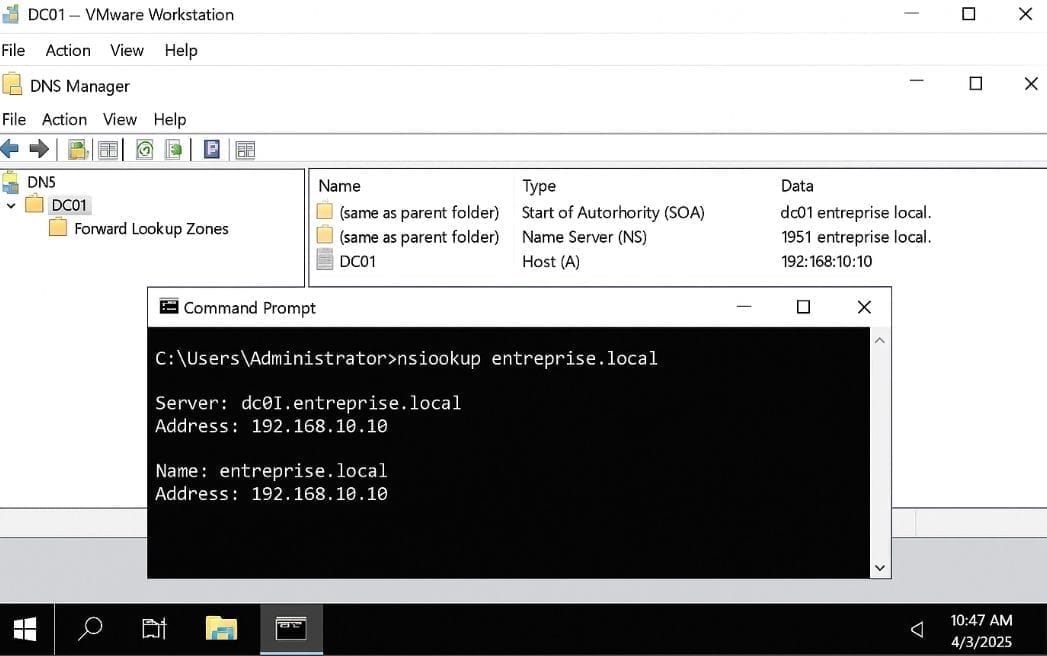Open File Explorer from the taskbar
The width and height of the screenshot is (1047, 656).
coord(221,628)
